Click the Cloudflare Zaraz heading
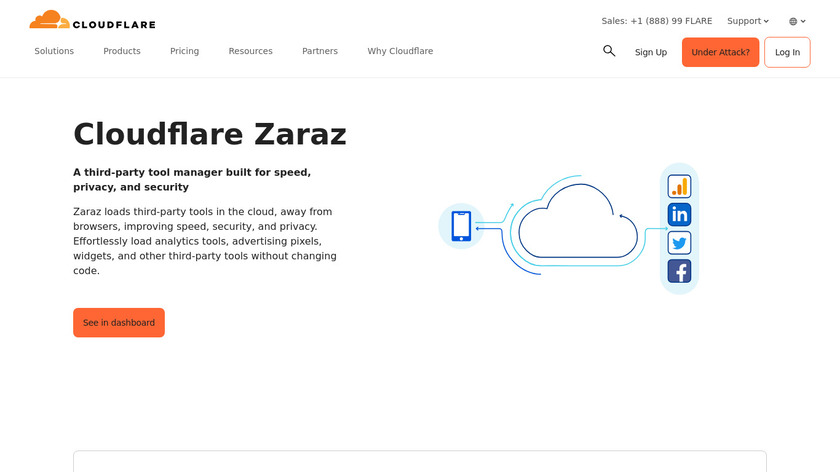840x472 pixels. pos(210,134)
